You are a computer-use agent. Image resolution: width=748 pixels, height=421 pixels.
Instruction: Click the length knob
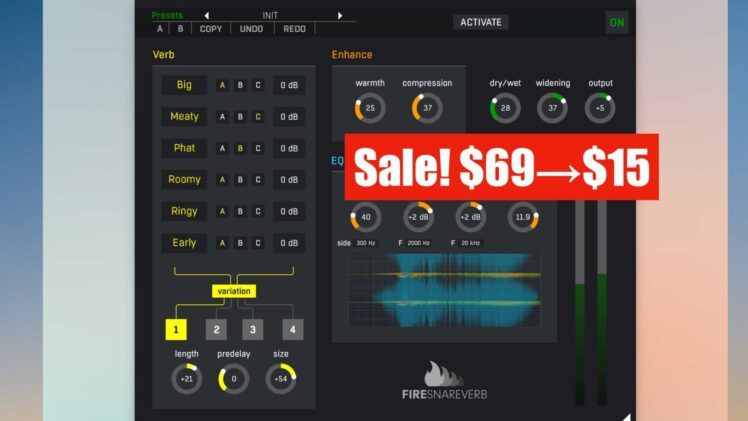click(x=187, y=379)
